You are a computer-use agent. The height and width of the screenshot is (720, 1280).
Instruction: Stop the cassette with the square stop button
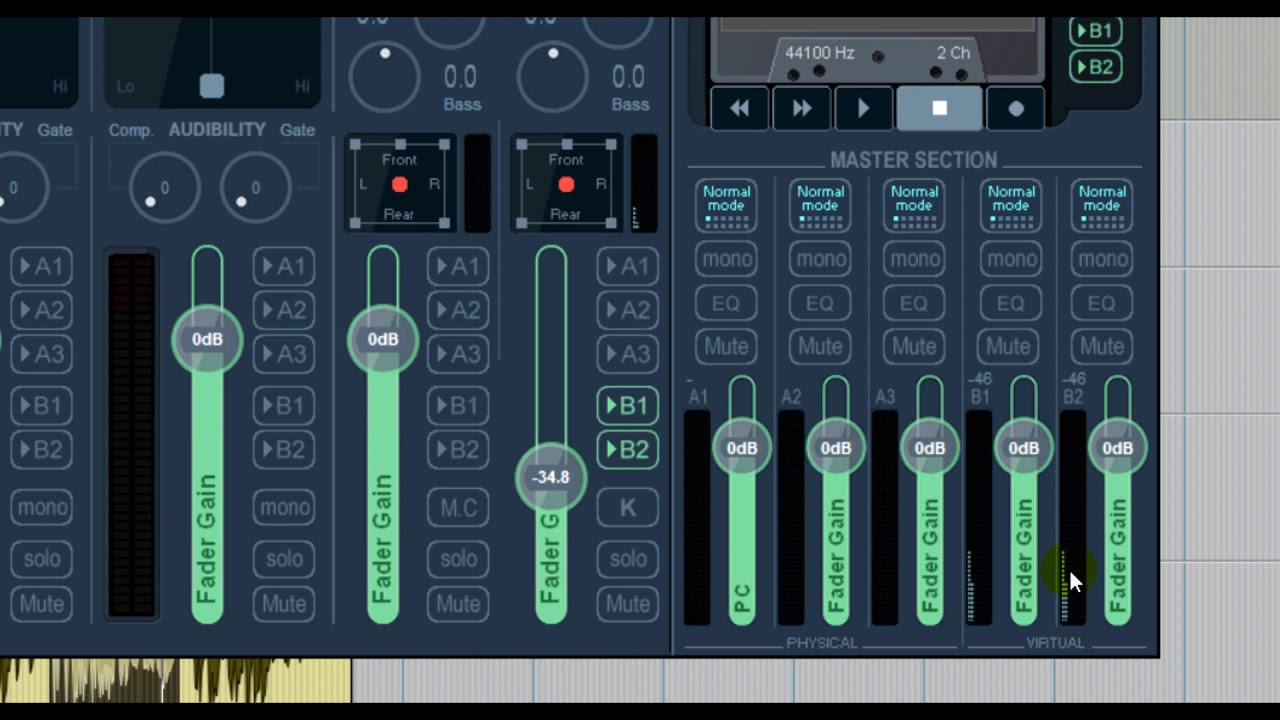tap(939, 109)
